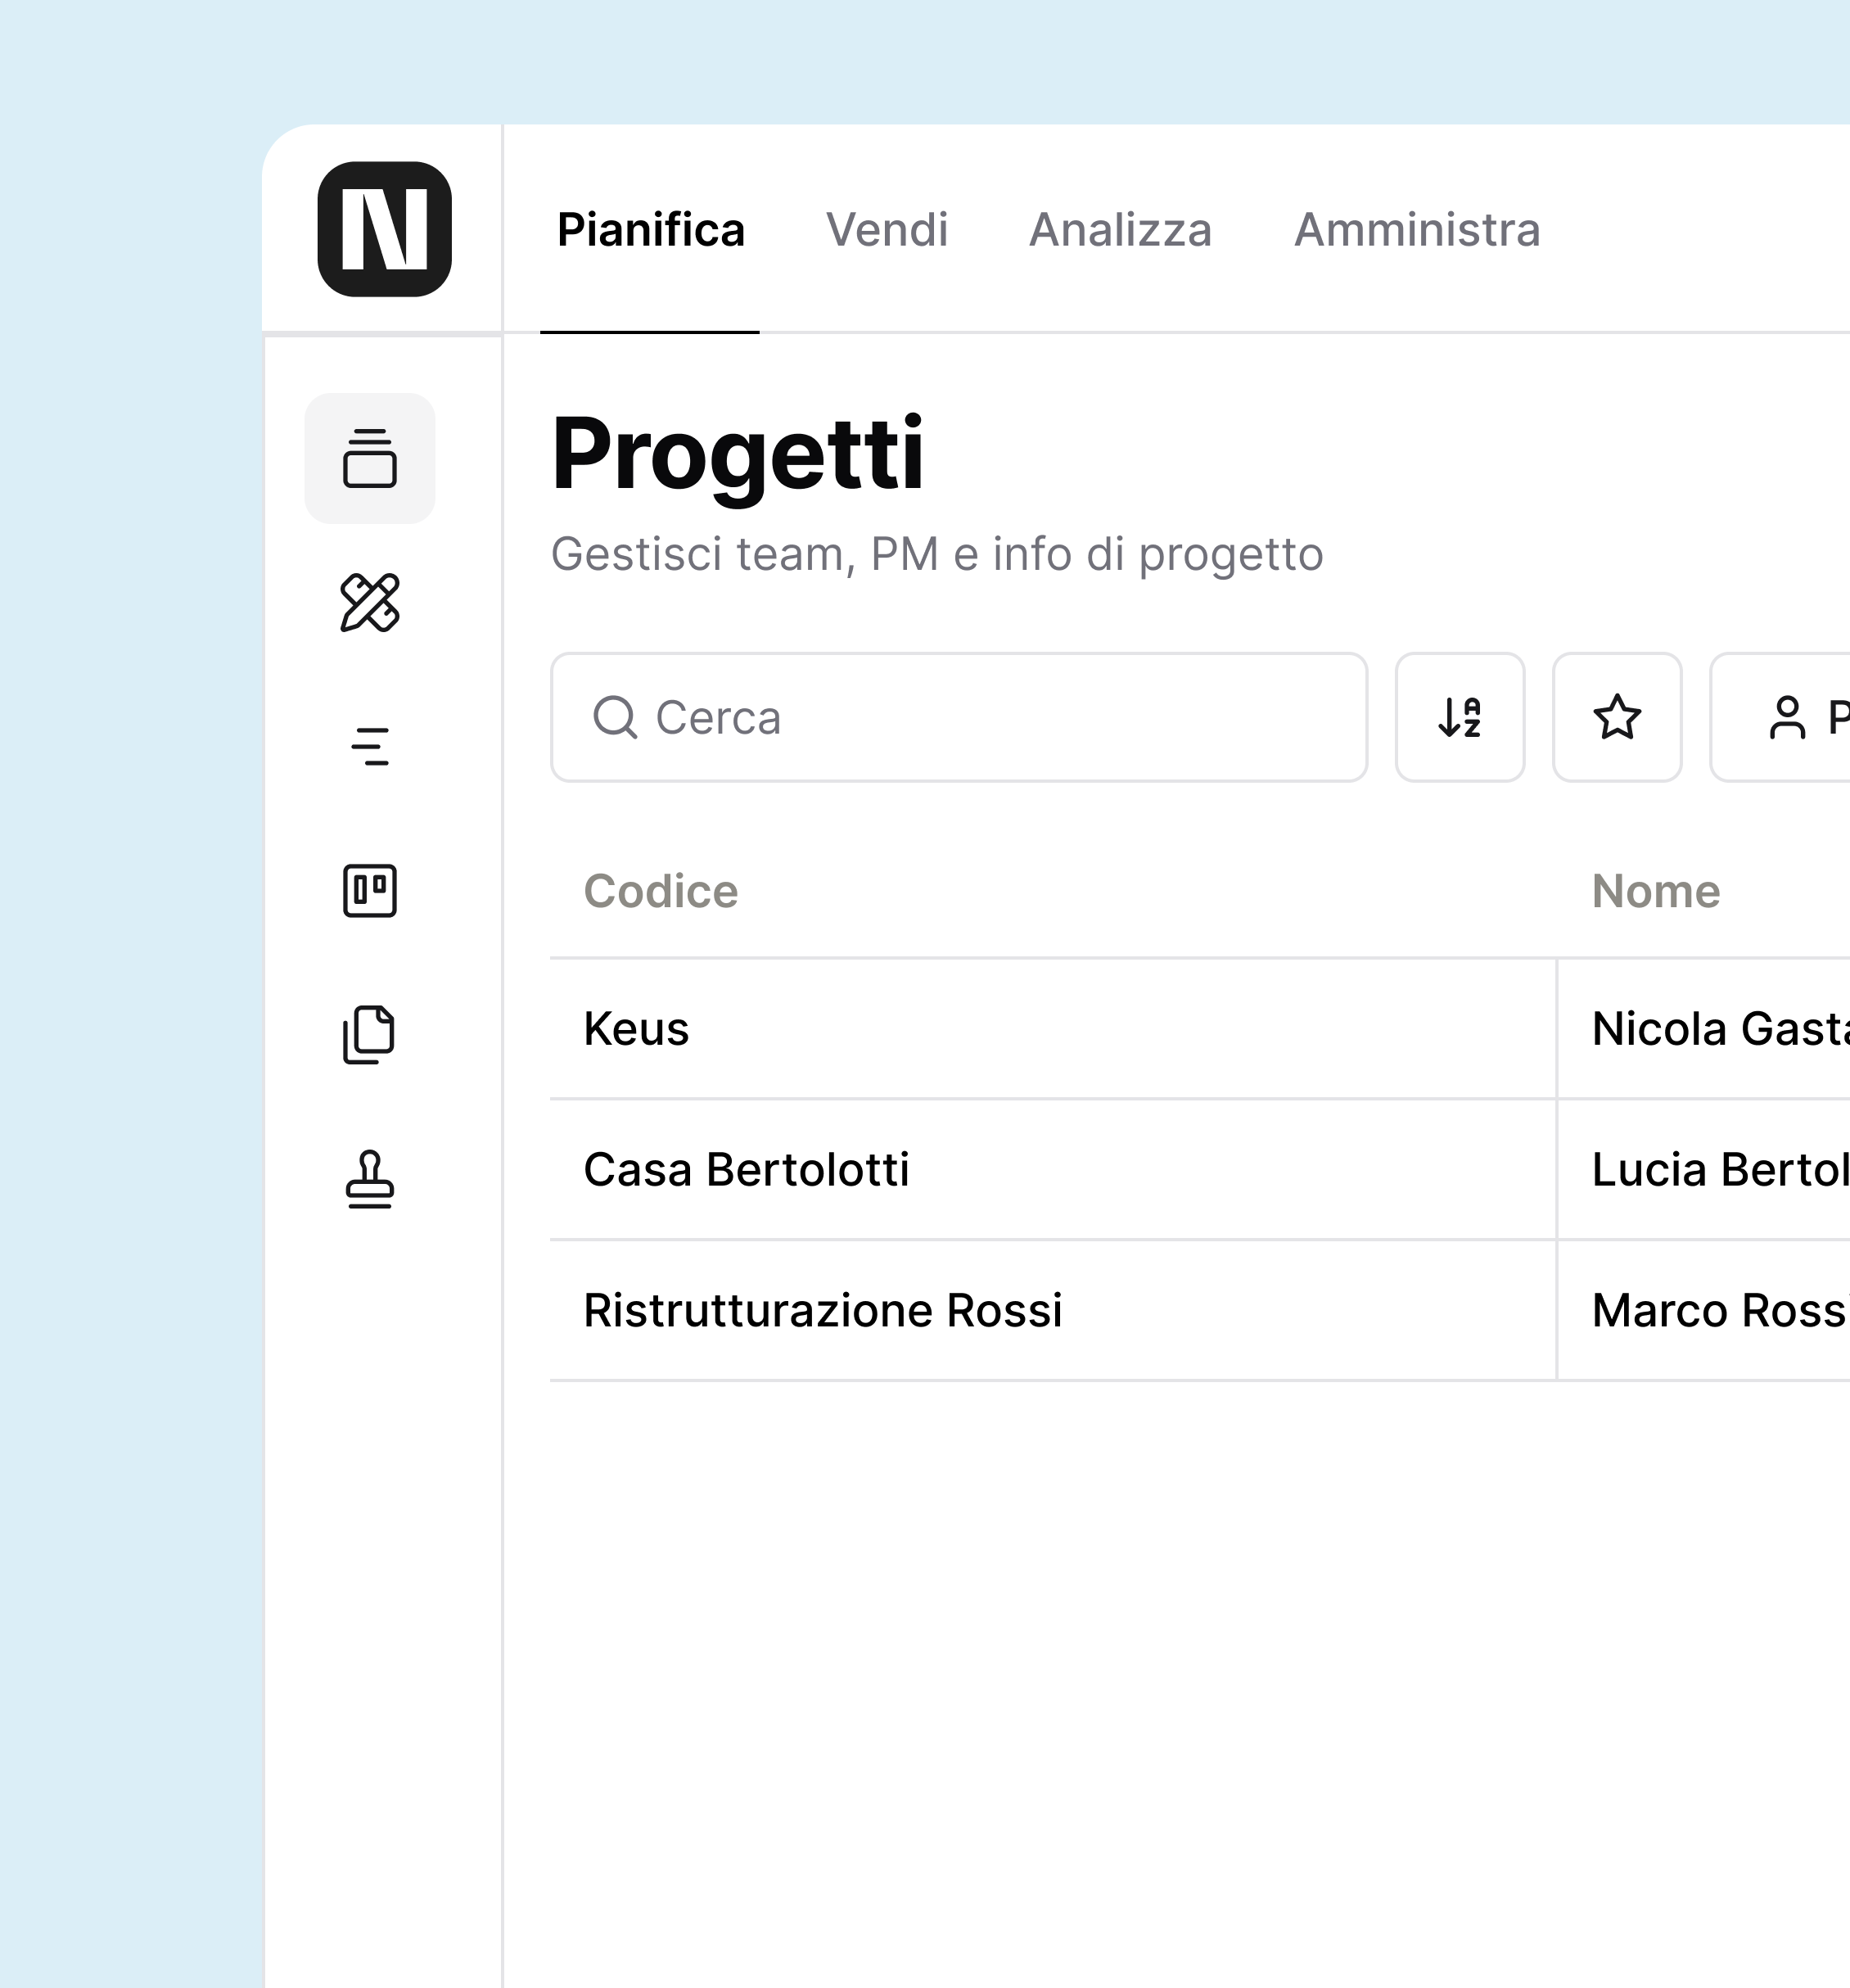Switch to the Pianifica tab
Viewport: 1850px width, 1988px height.
[x=651, y=230]
